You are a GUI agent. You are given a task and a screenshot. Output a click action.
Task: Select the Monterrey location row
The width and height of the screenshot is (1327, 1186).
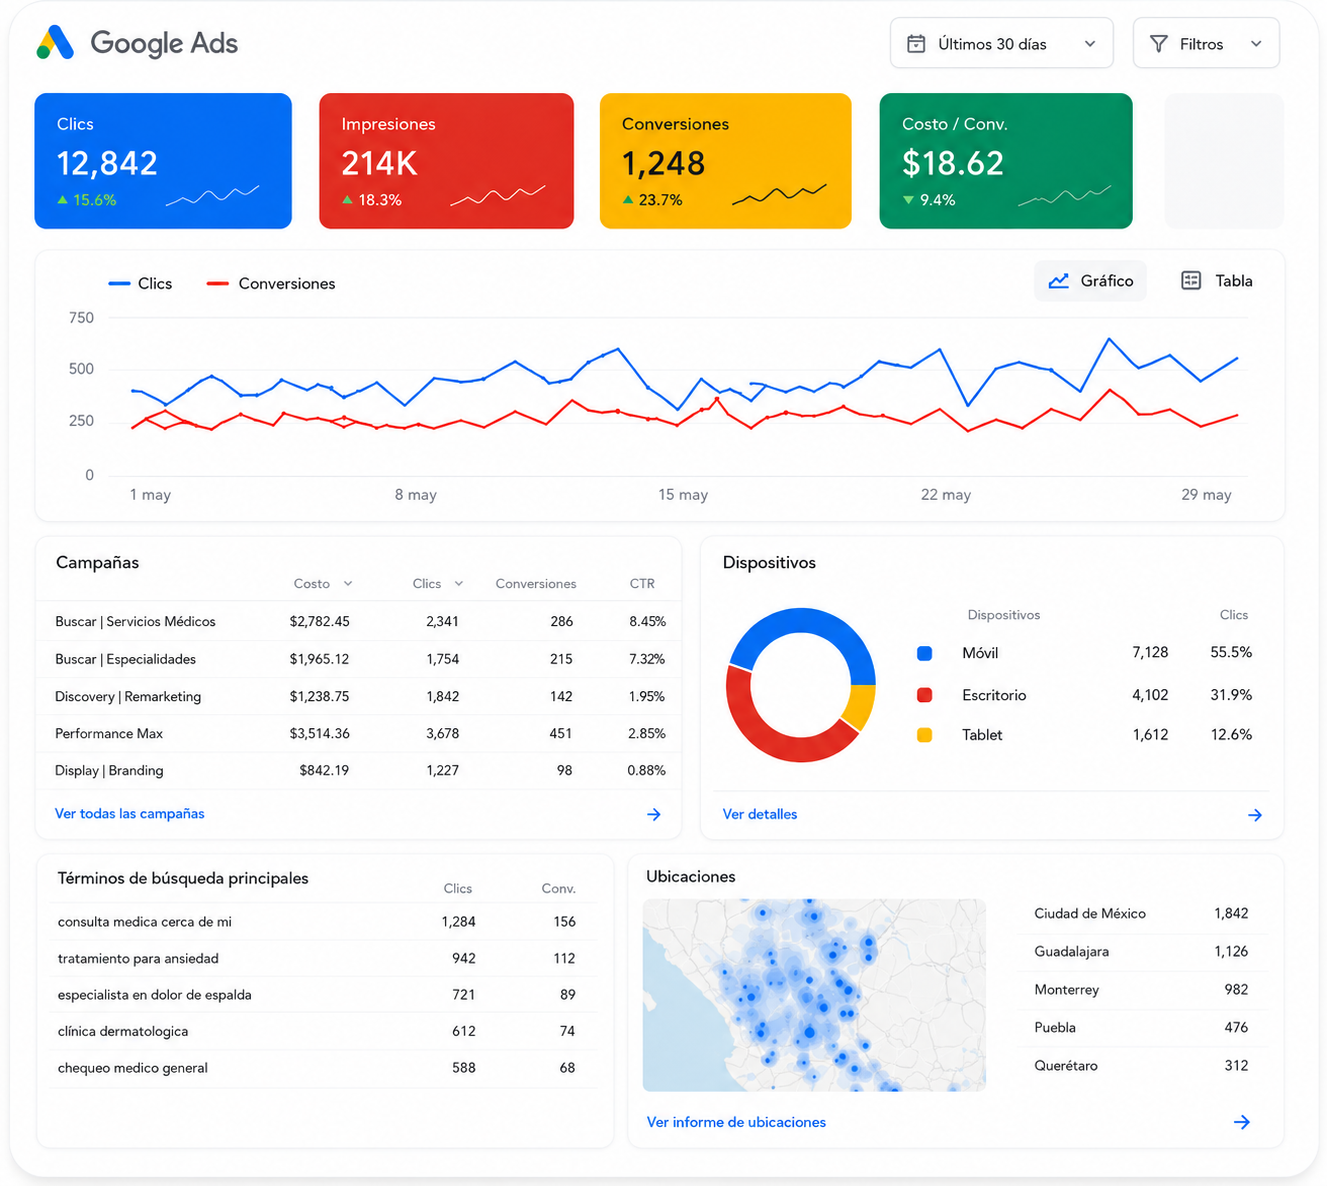pyautogui.click(x=1143, y=990)
